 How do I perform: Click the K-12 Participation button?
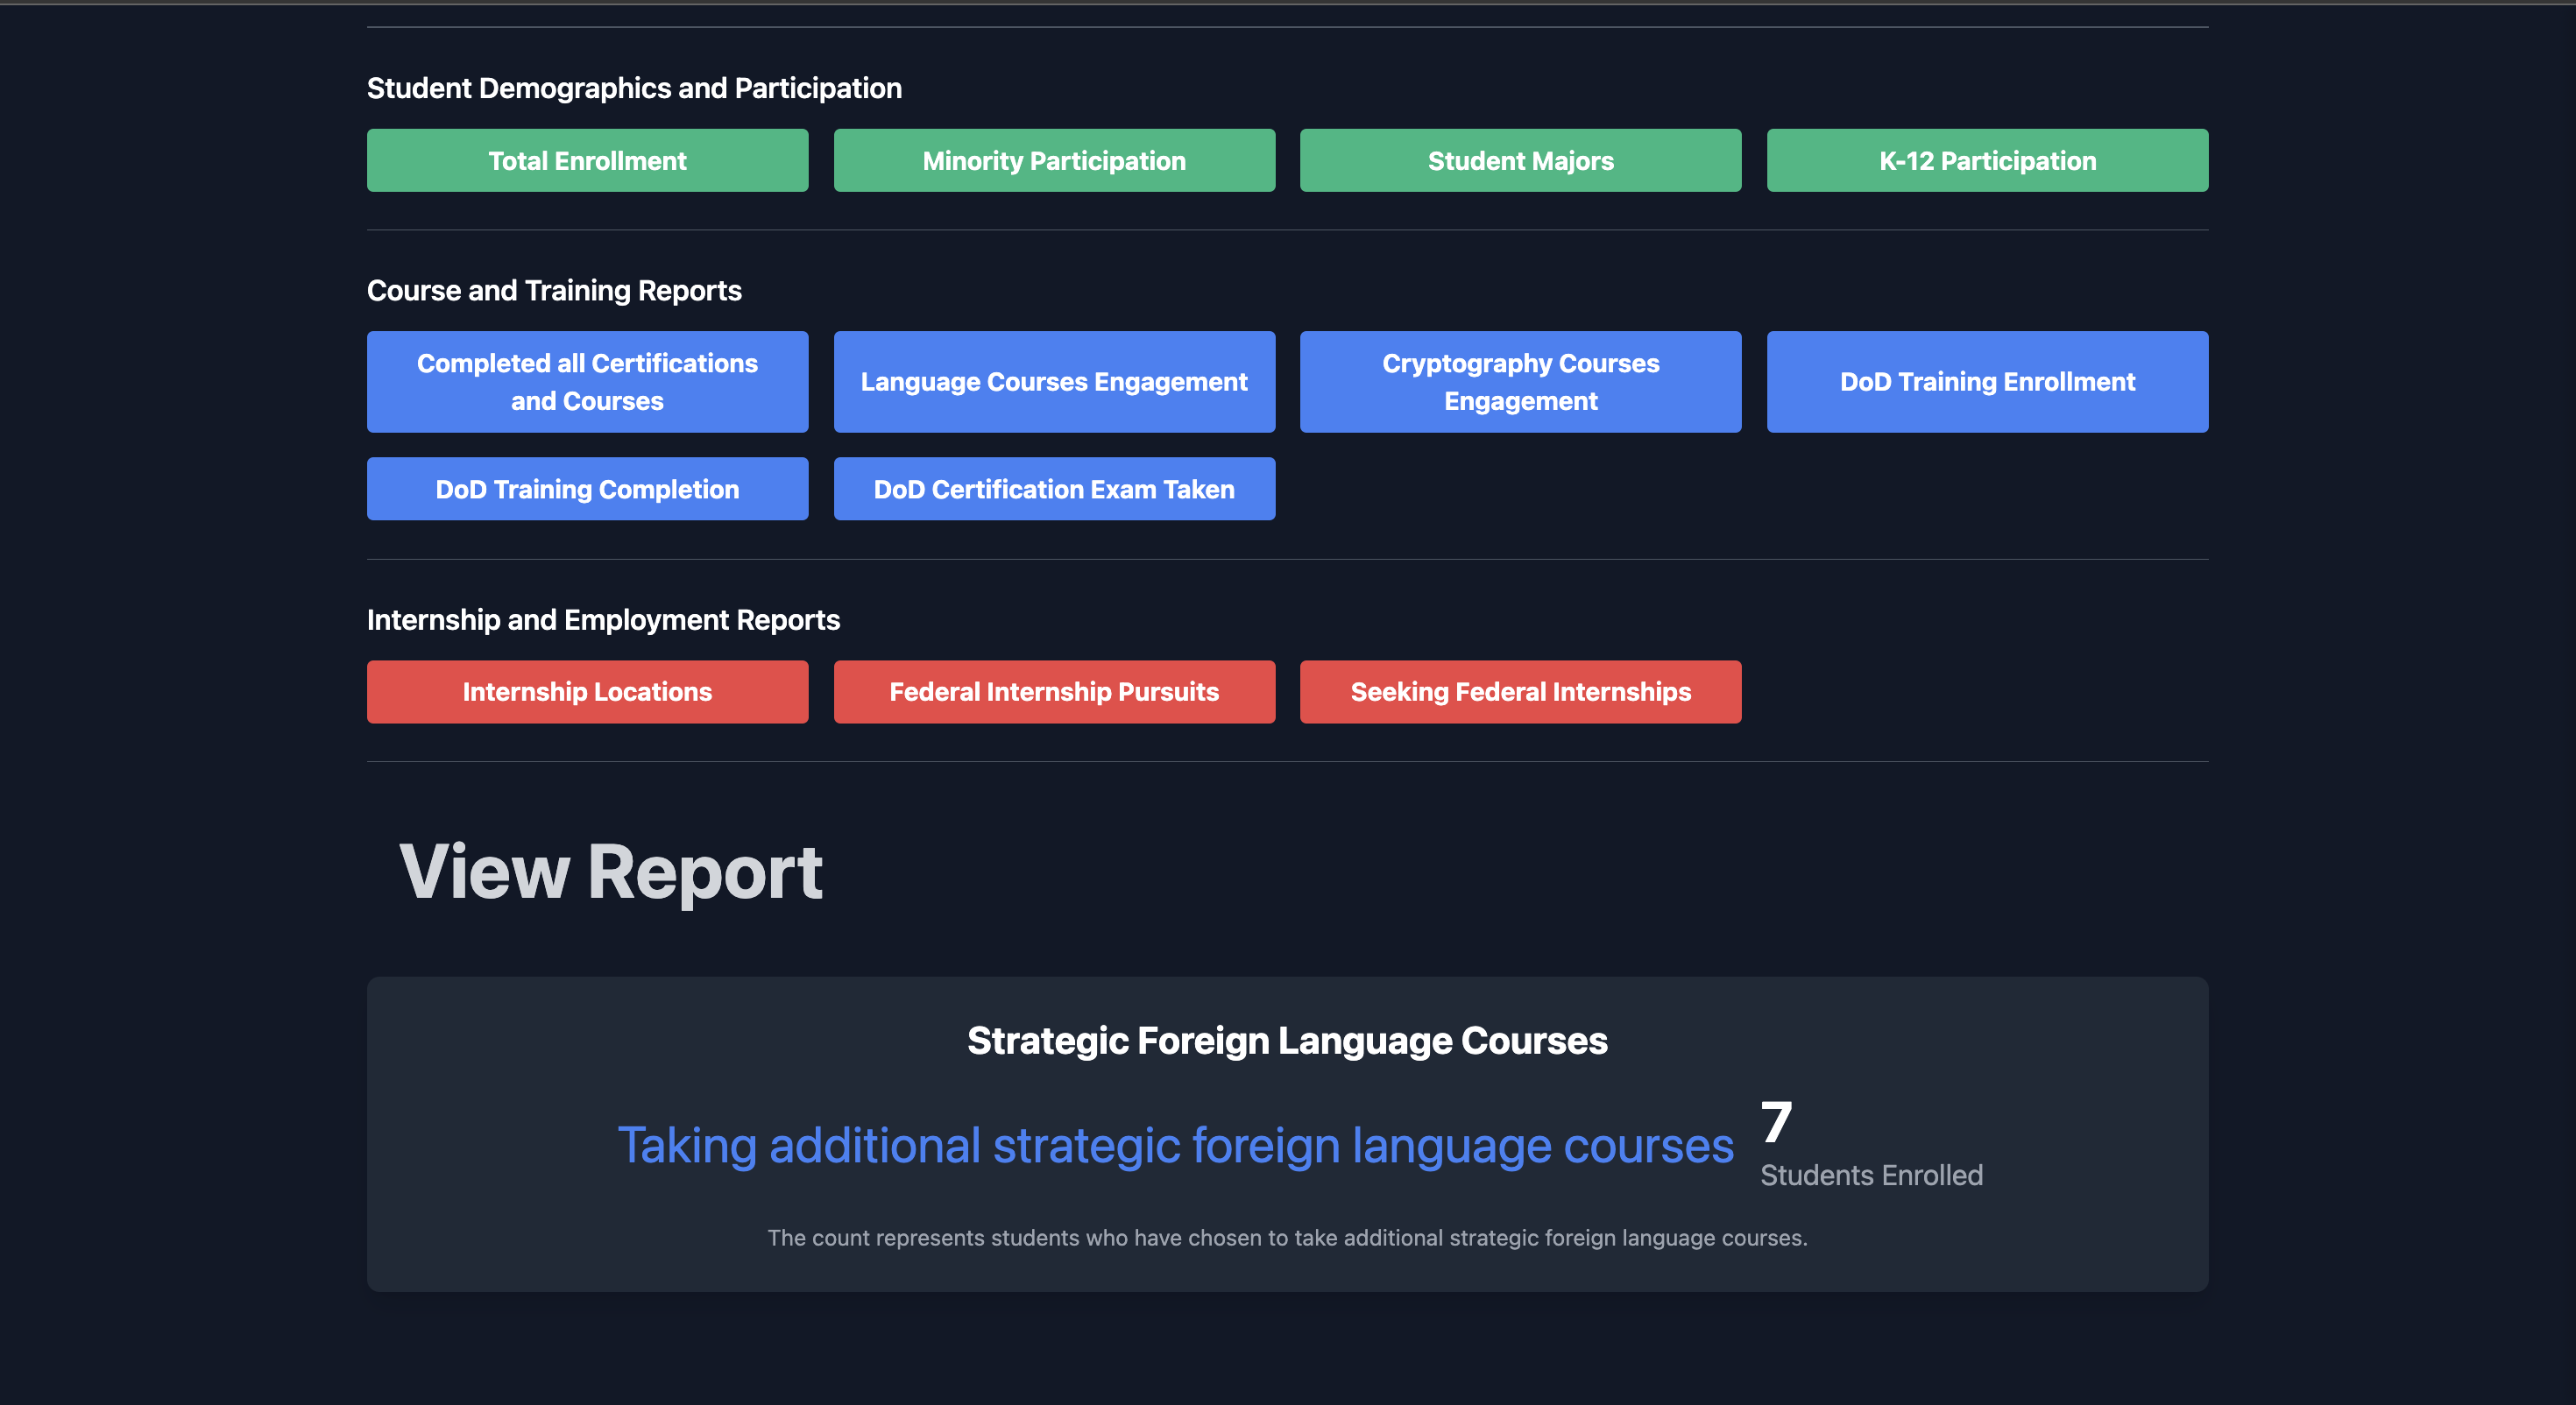coord(1987,160)
